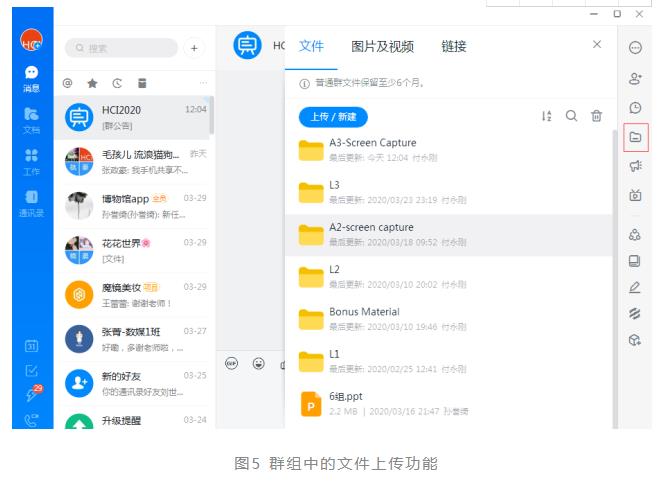
Task: Open 工作 workbench in left navigation
Action: 32,161
